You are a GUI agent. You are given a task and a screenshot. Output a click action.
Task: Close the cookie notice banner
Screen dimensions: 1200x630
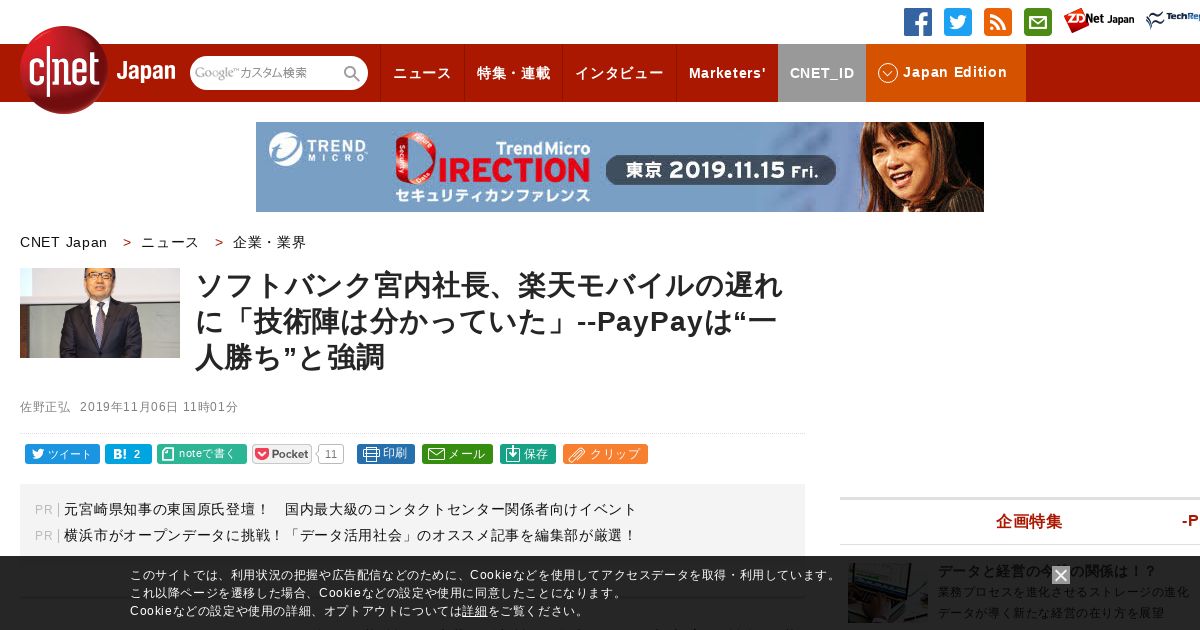tap(1061, 575)
